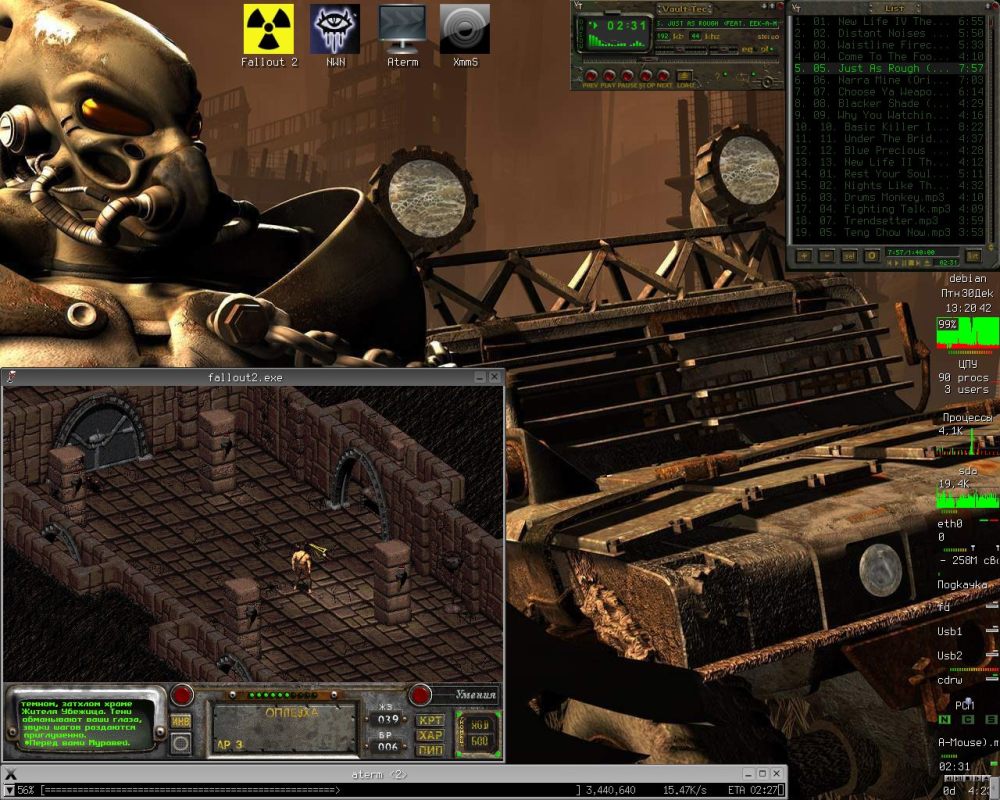Toggle the equalizer with the eq button
1000x800 pixels.
pyautogui.click(x=749, y=50)
